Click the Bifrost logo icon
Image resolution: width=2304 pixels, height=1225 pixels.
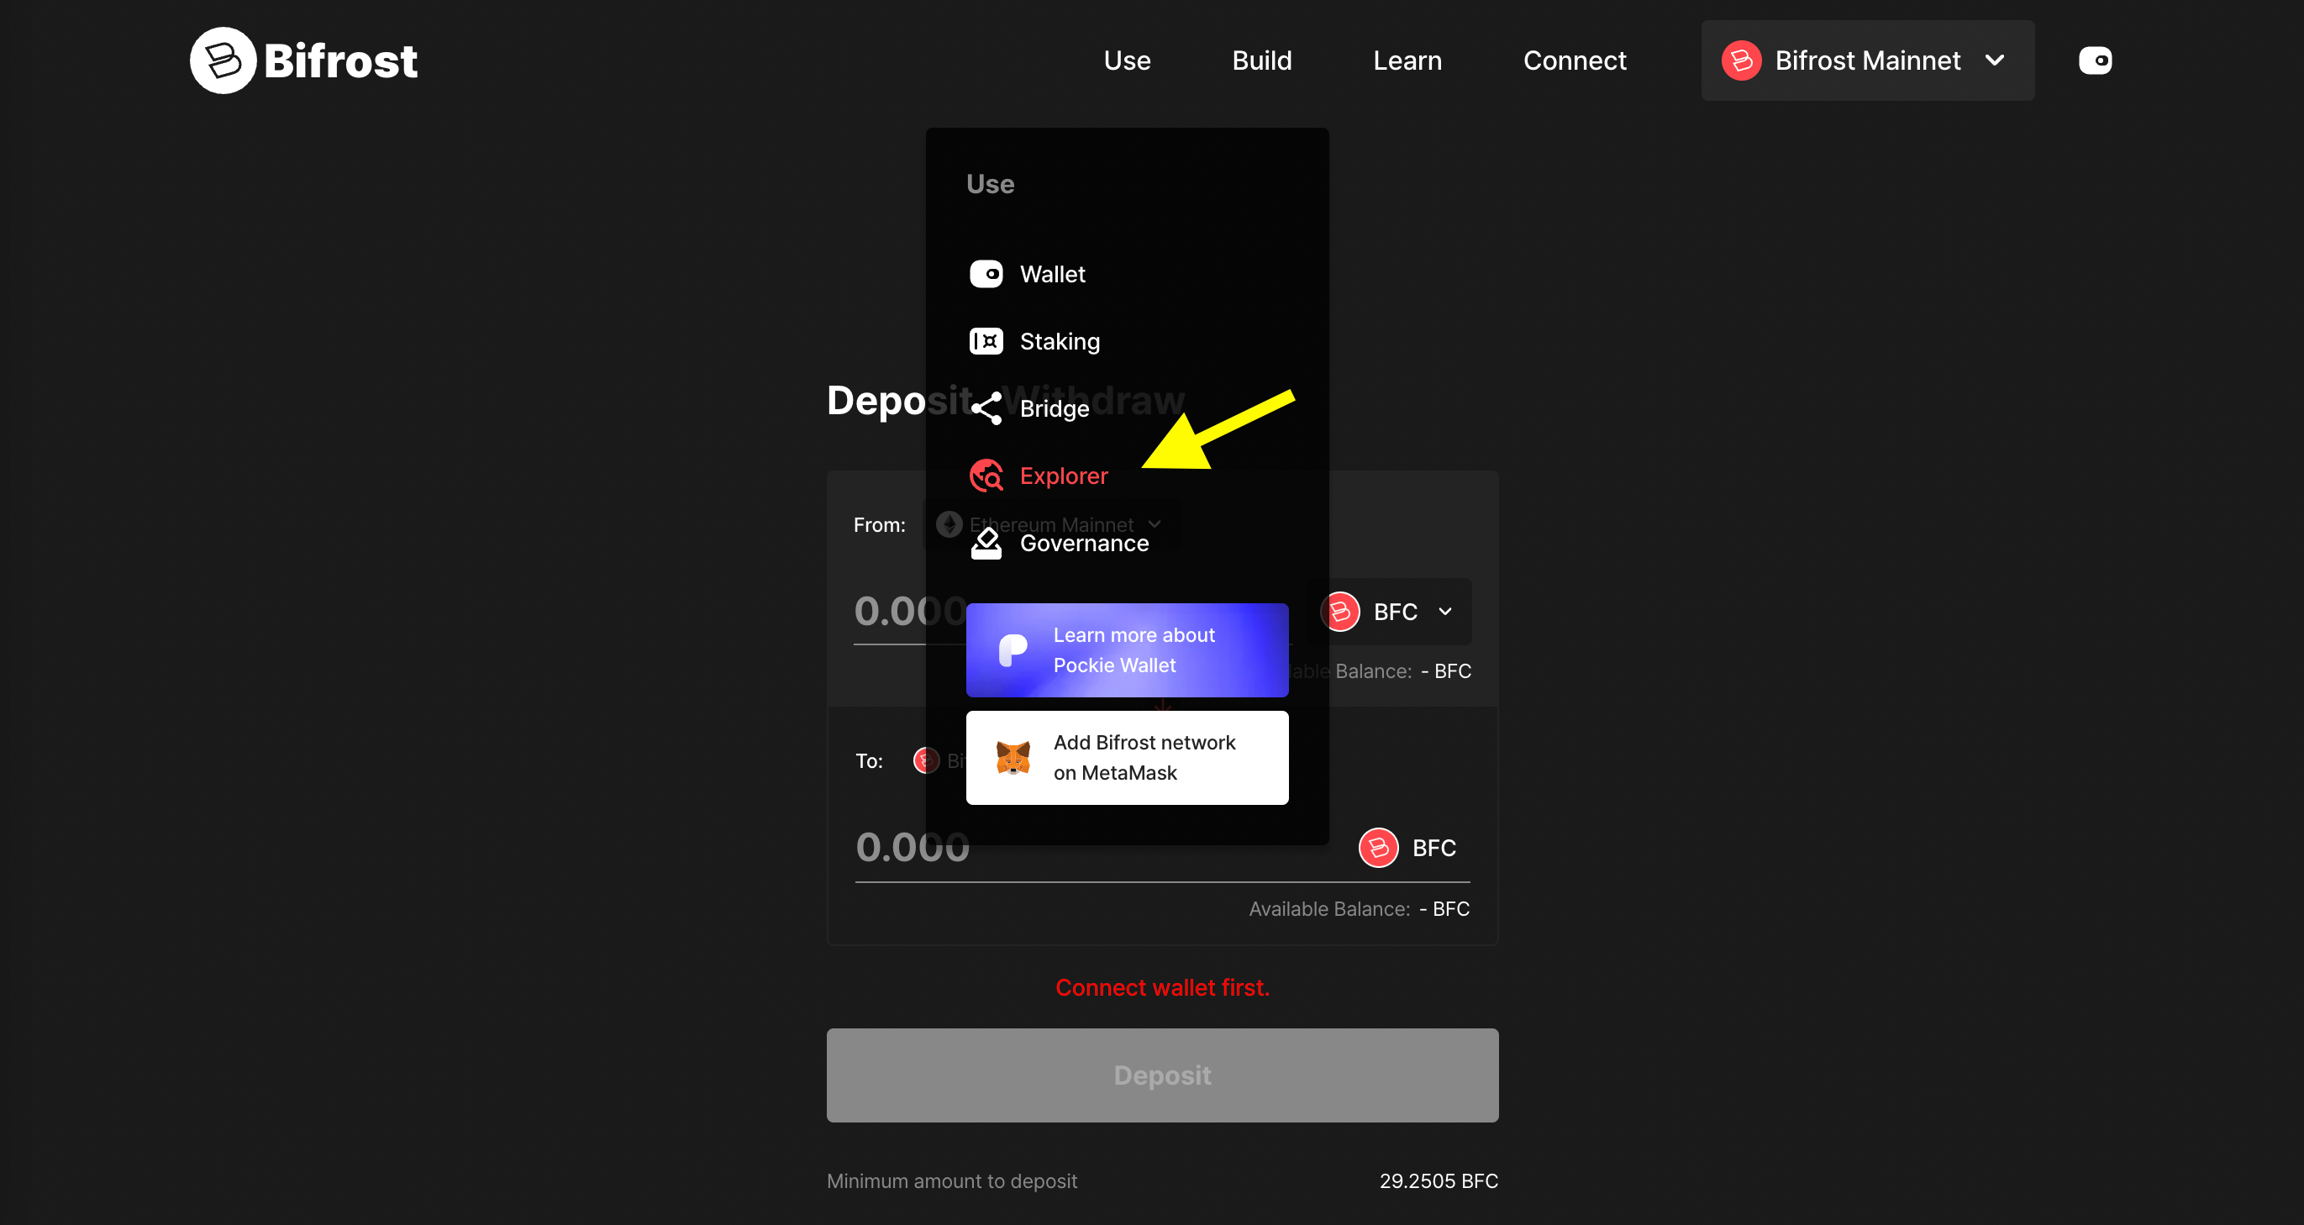pyautogui.click(x=223, y=60)
